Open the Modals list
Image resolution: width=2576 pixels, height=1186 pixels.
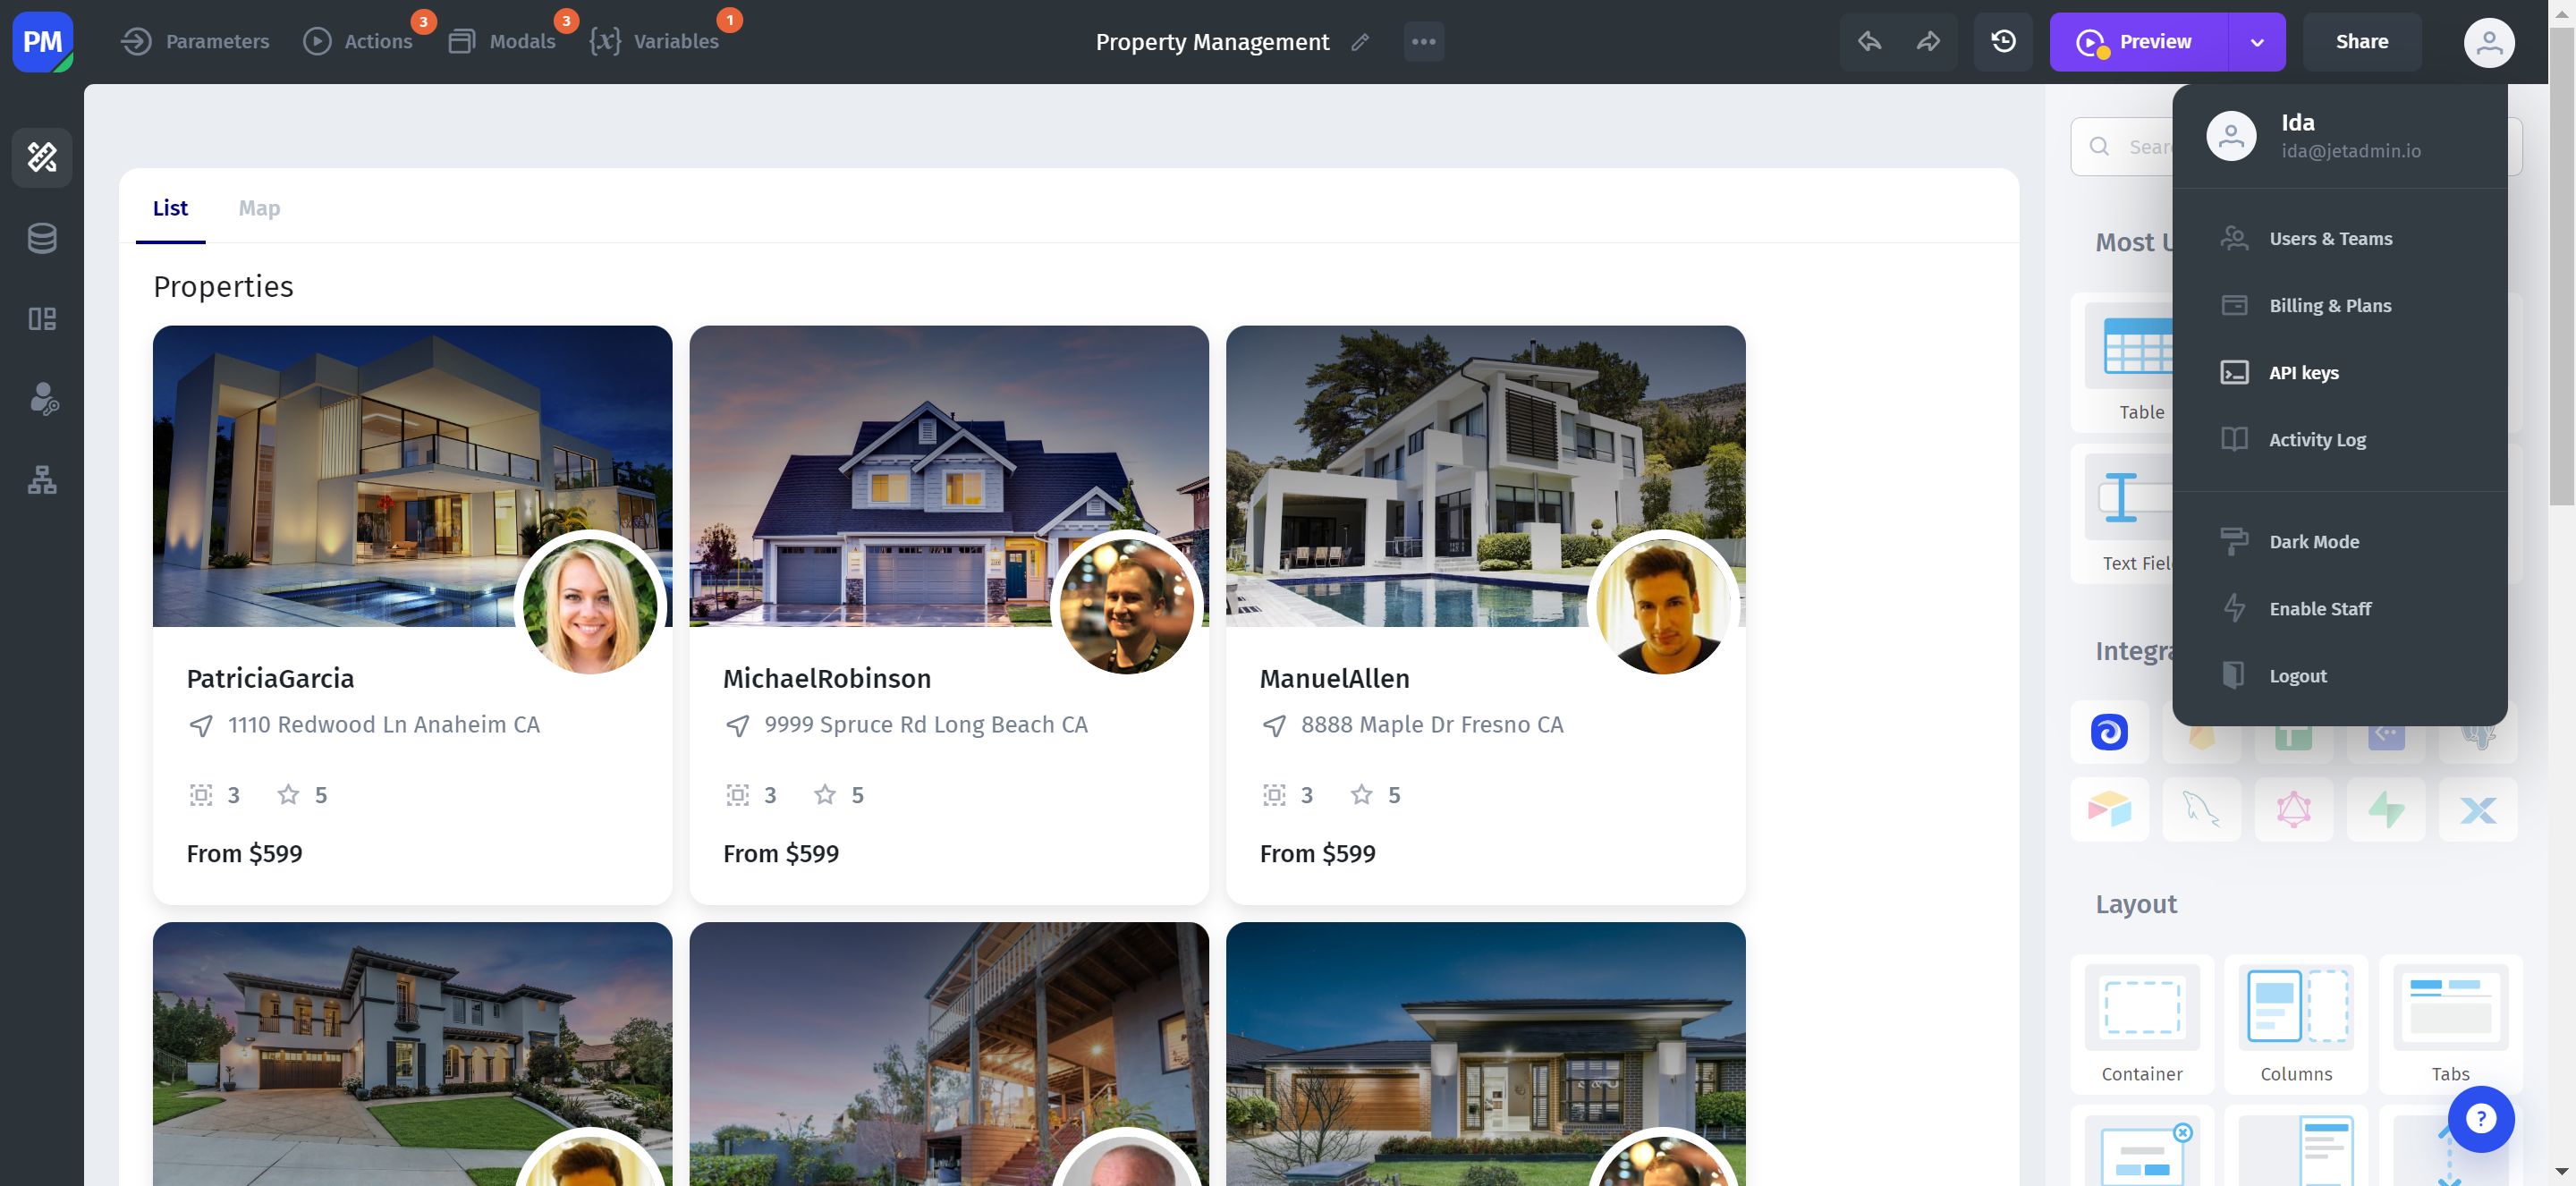point(503,41)
